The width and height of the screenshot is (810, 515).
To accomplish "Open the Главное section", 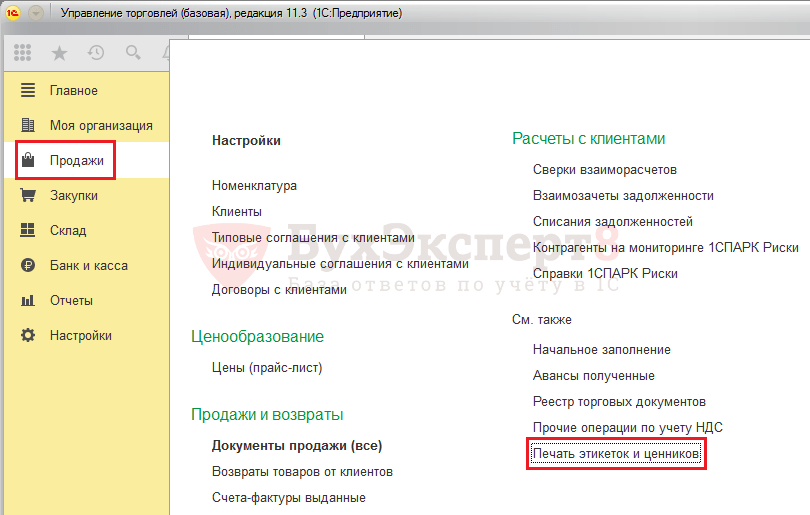I will [x=74, y=90].
